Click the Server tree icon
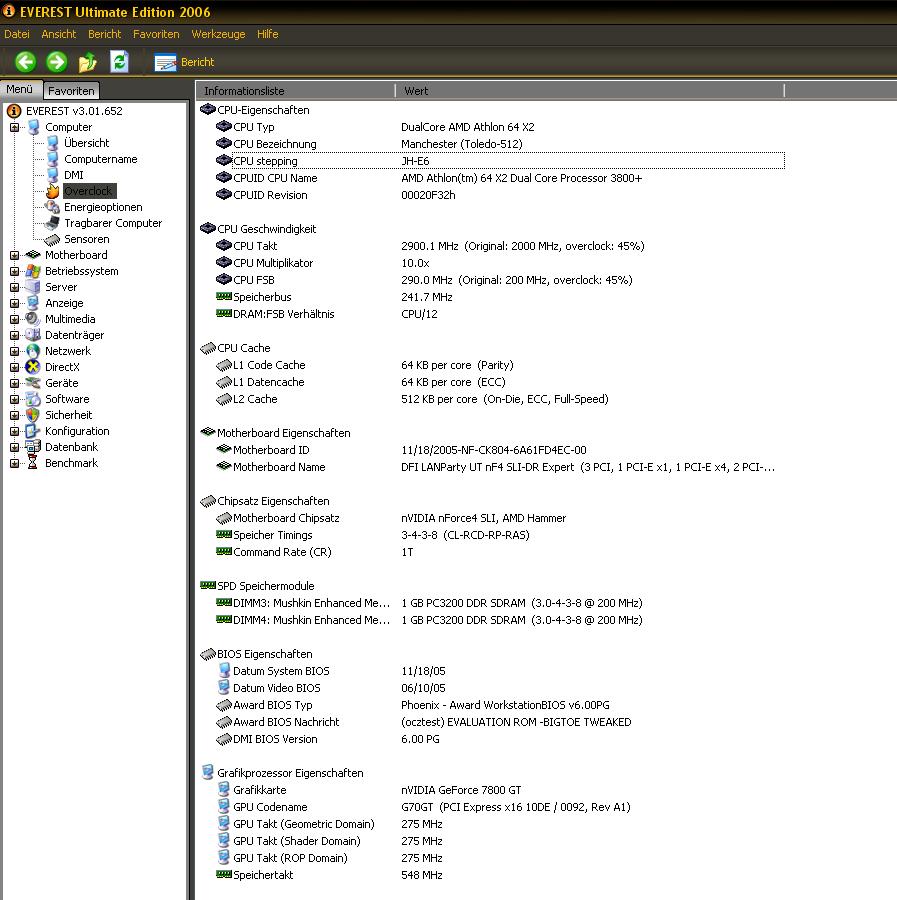The height and width of the screenshot is (900, 897). 33,286
